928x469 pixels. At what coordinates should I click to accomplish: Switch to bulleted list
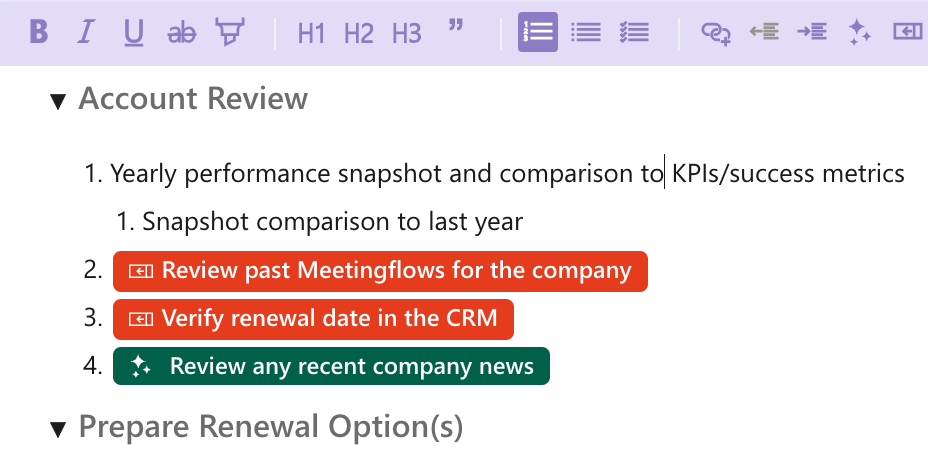[x=586, y=32]
